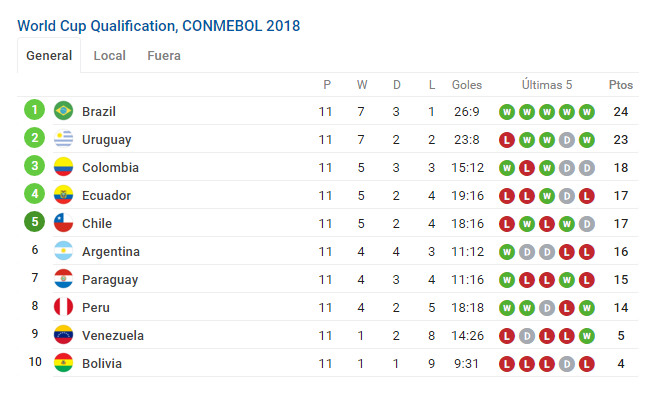Click the Paraguay flag icon

pos(63,279)
